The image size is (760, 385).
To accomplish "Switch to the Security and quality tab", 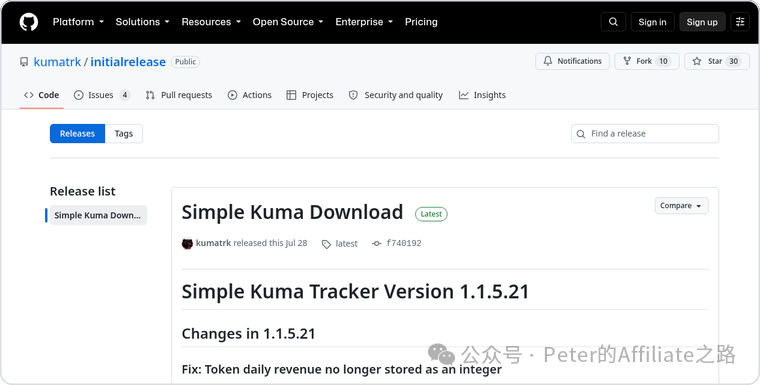I will [396, 95].
